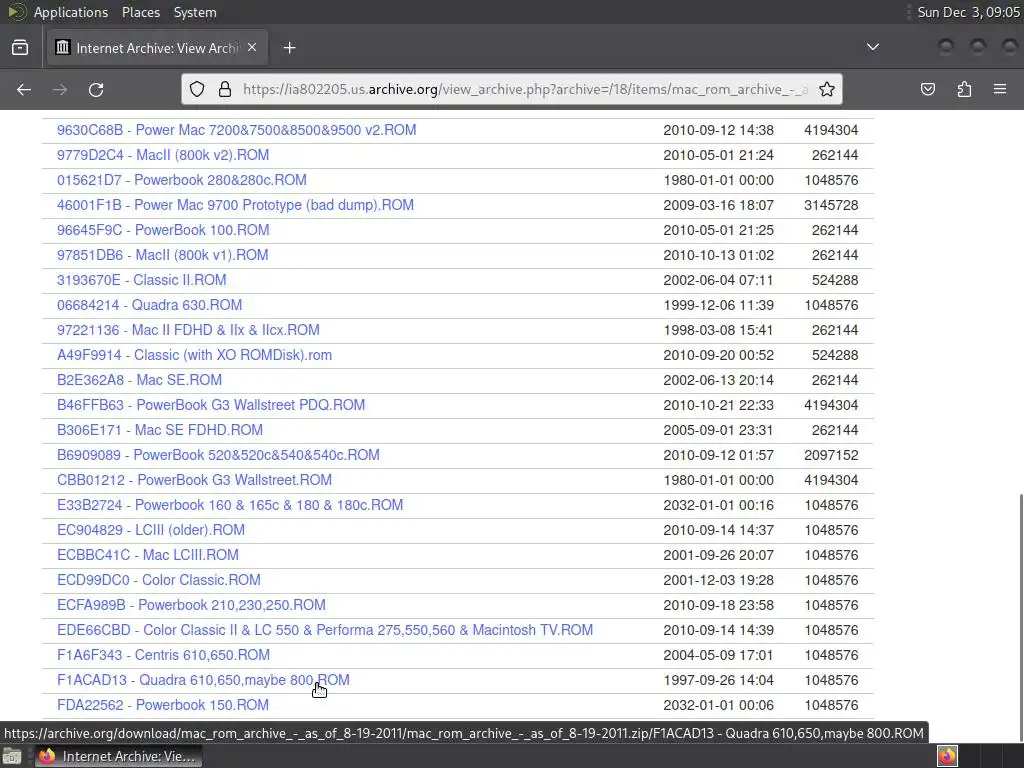This screenshot has width=1024, height=768.
Task: Click the Firefox View icon
Action: 20,48
